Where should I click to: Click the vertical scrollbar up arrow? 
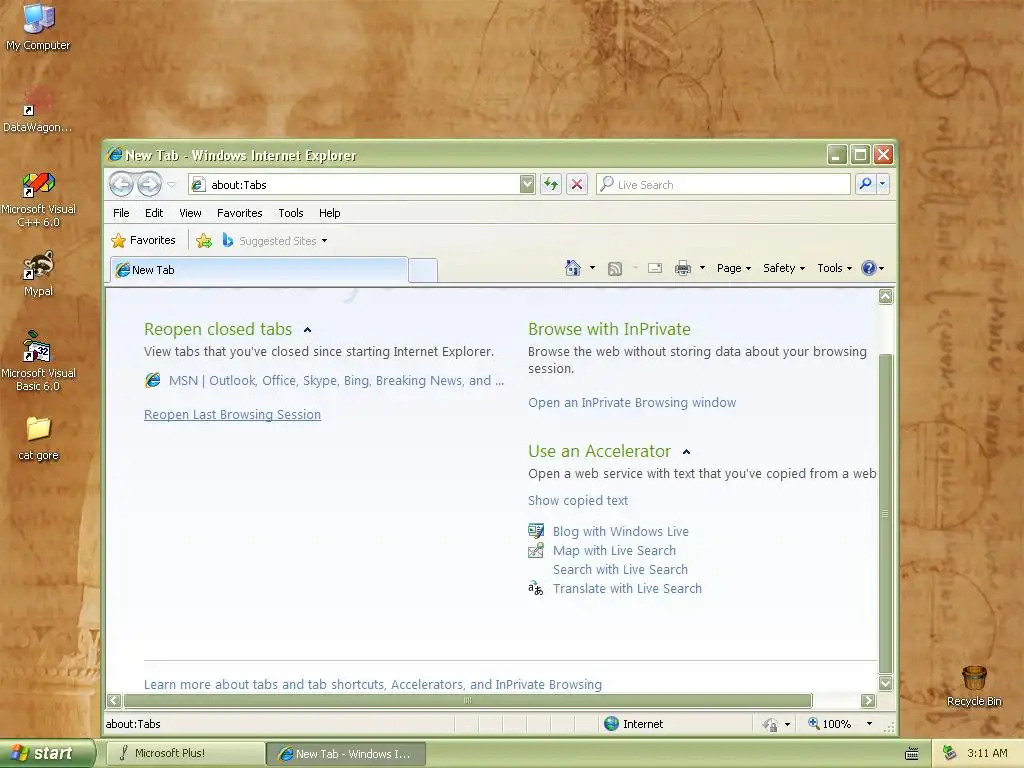click(886, 296)
